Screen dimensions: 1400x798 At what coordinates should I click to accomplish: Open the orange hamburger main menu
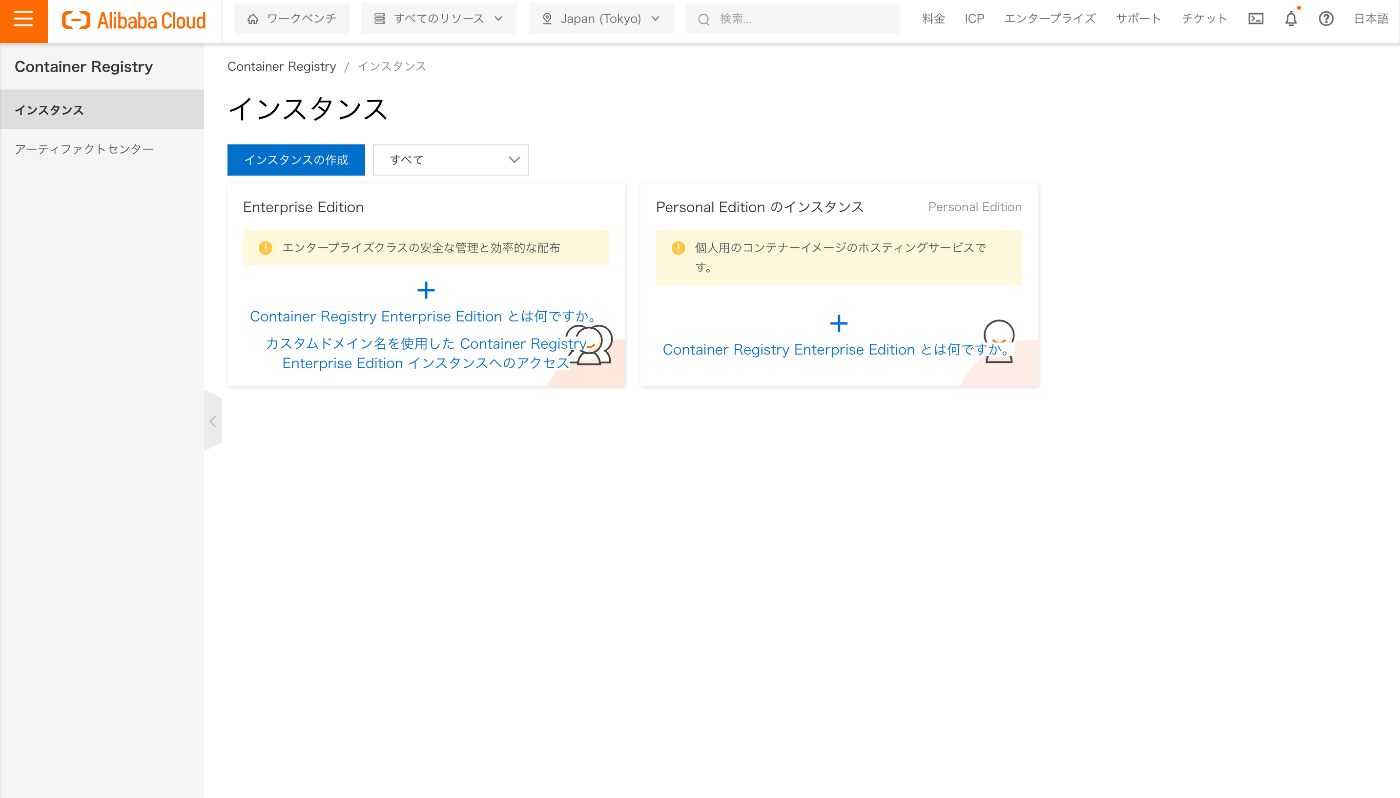(x=23, y=20)
